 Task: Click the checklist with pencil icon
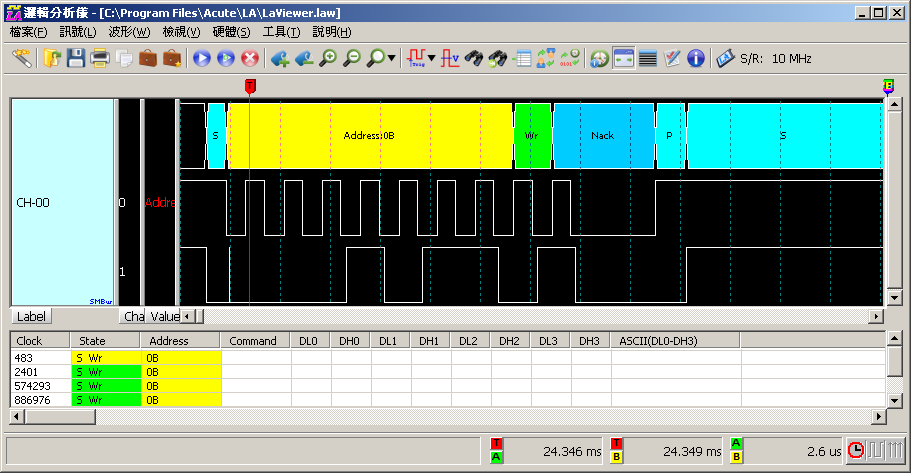(672, 58)
